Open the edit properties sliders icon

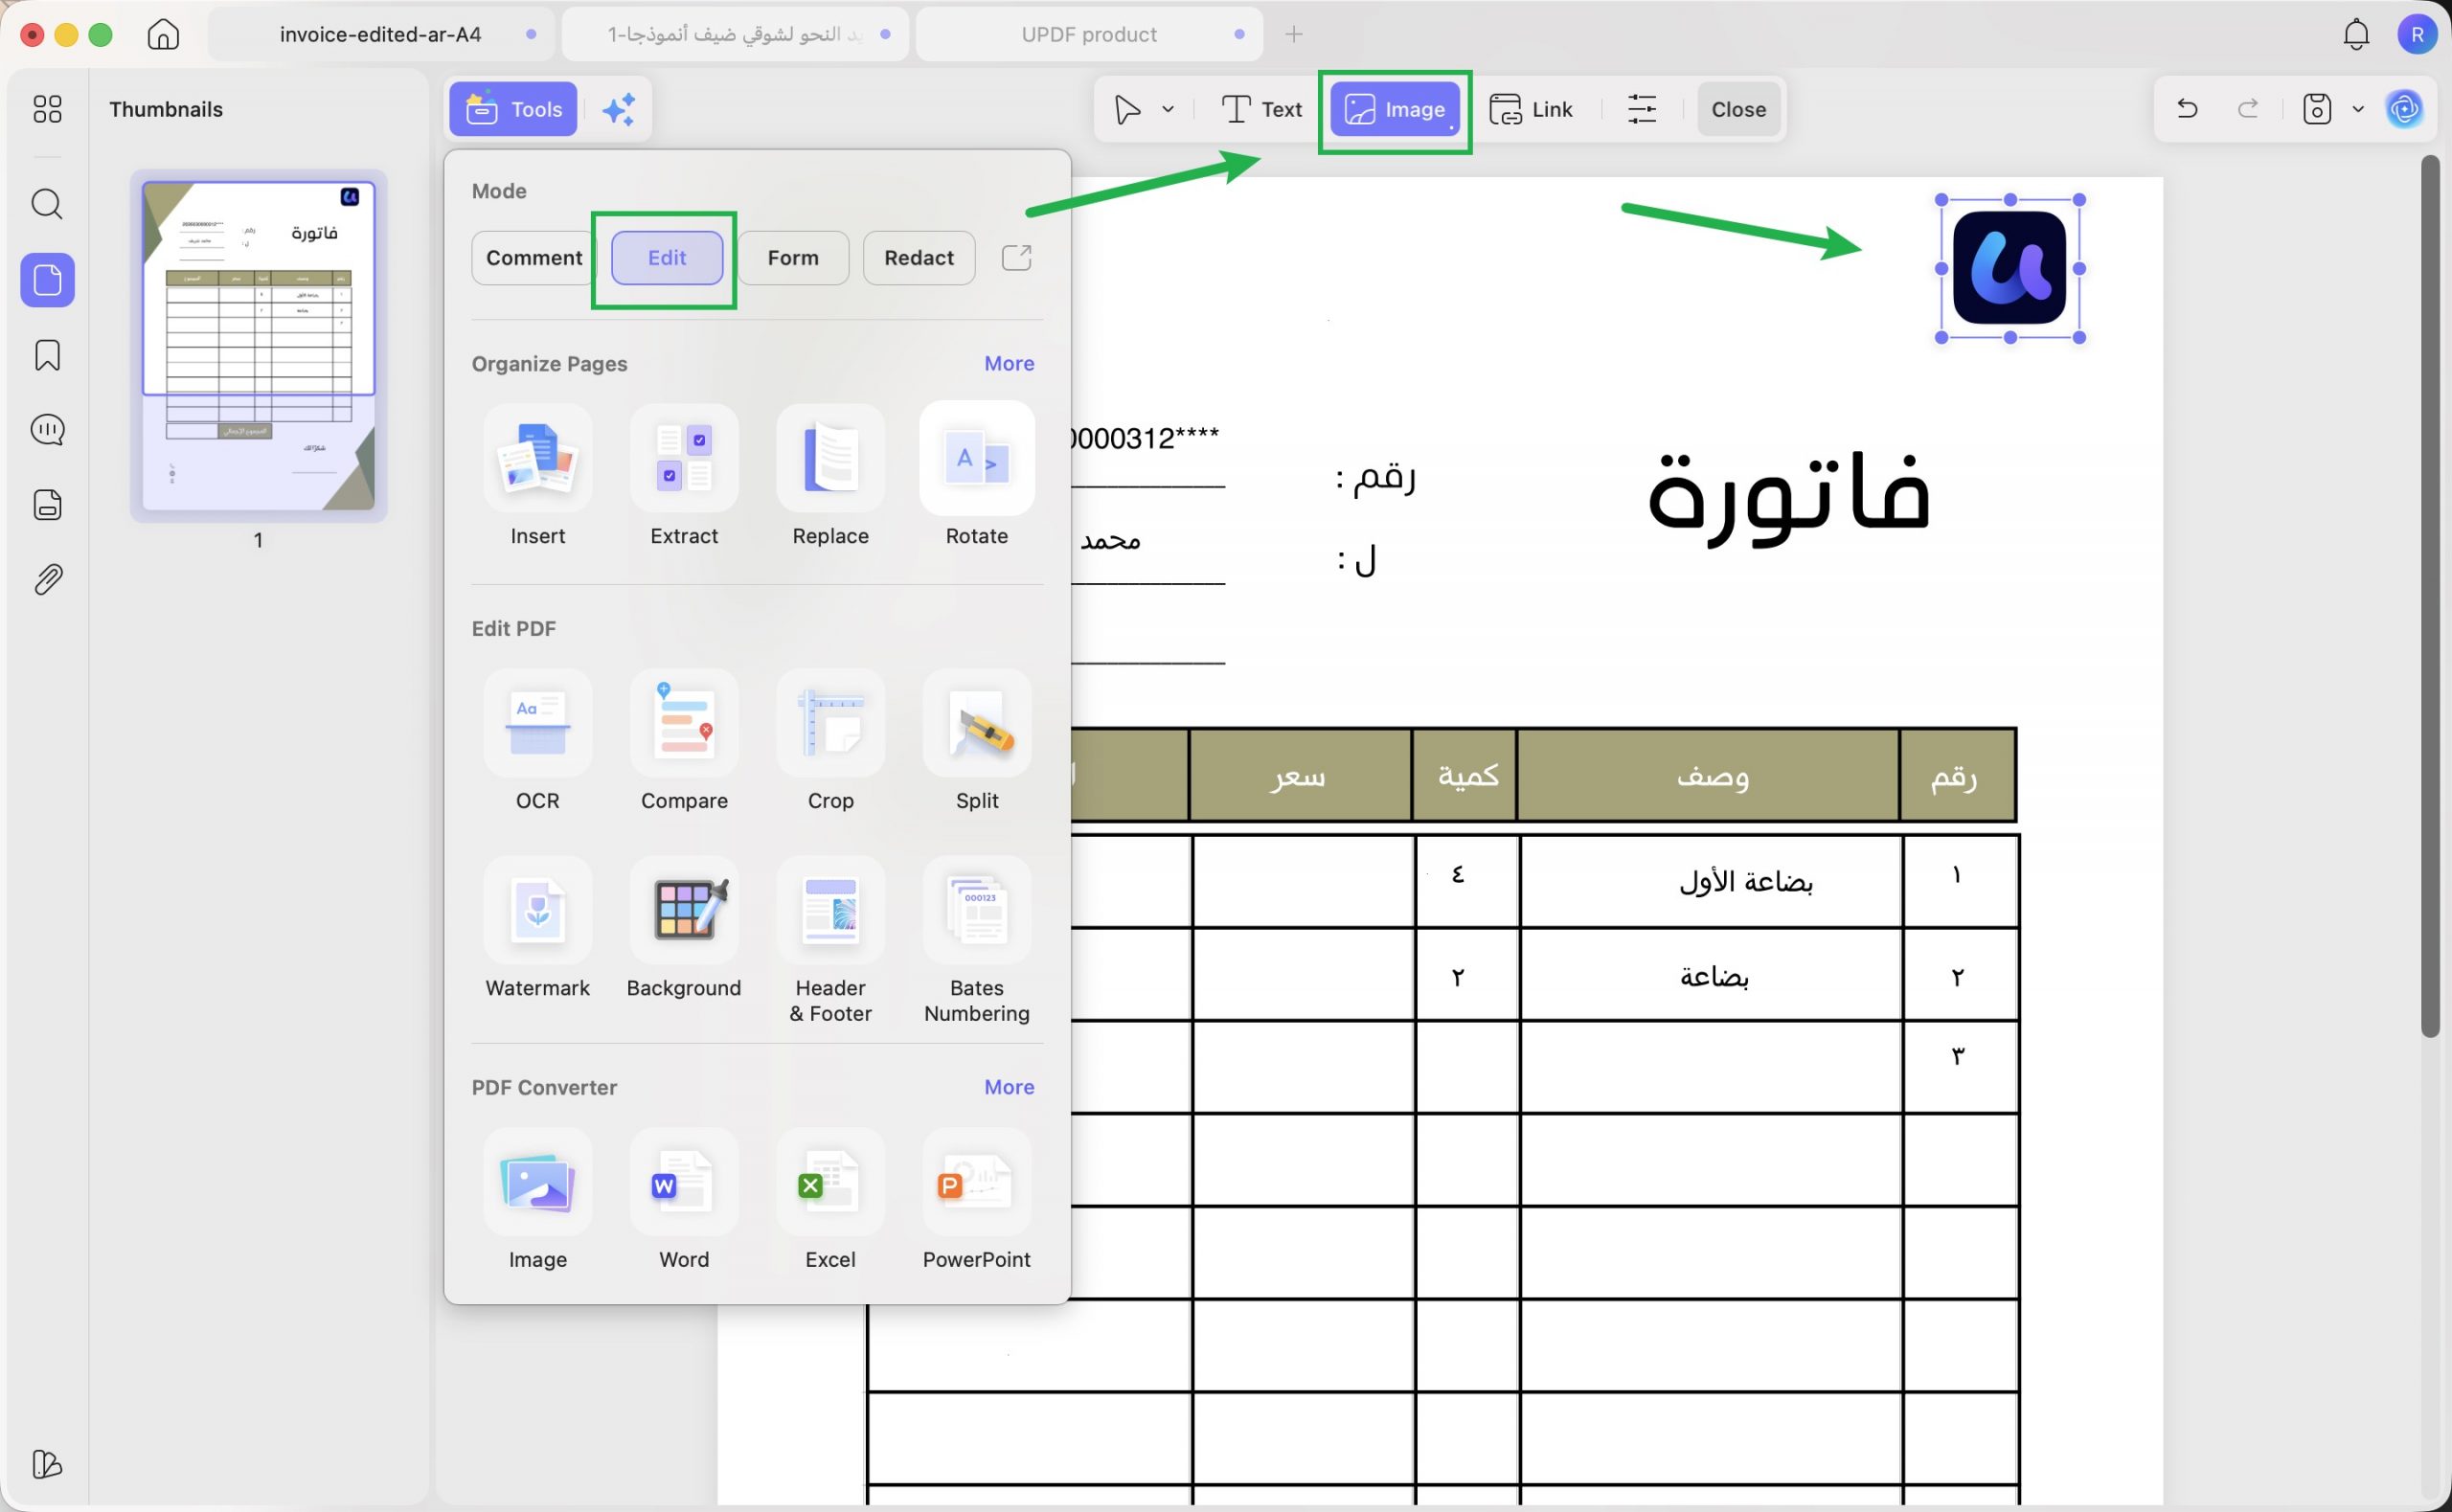1642,109
